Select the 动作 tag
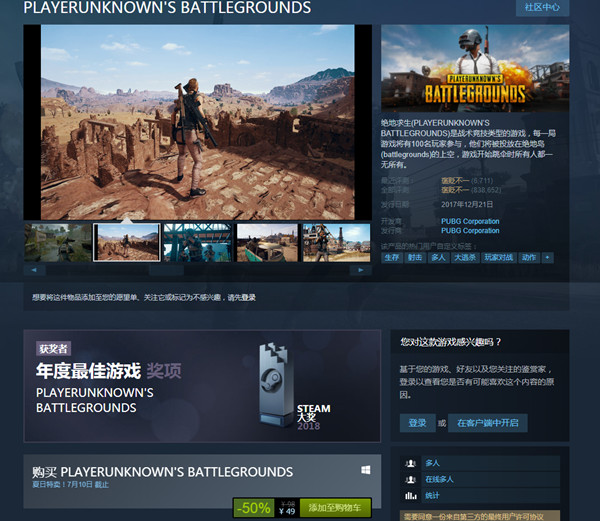600x521 pixels. [x=529, y=257]
